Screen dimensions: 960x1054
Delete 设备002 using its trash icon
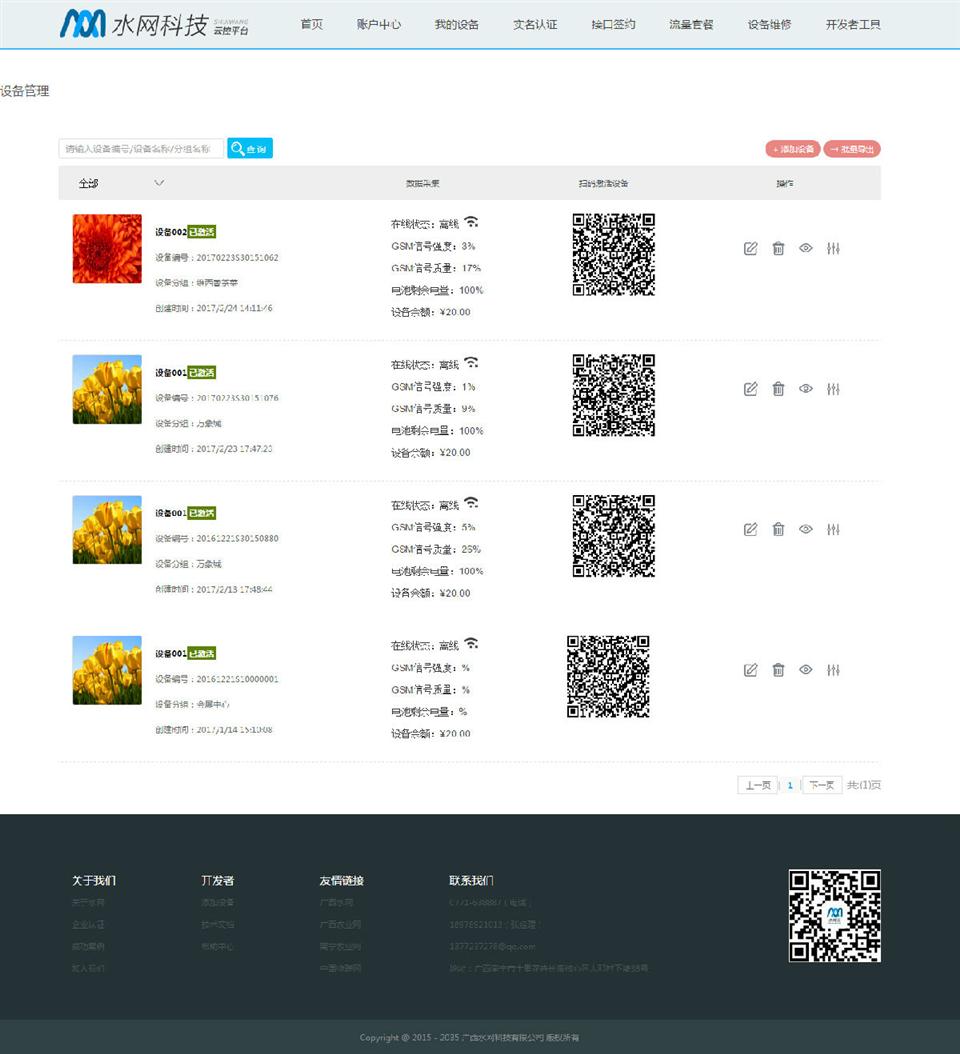click(x=778, y=249)
